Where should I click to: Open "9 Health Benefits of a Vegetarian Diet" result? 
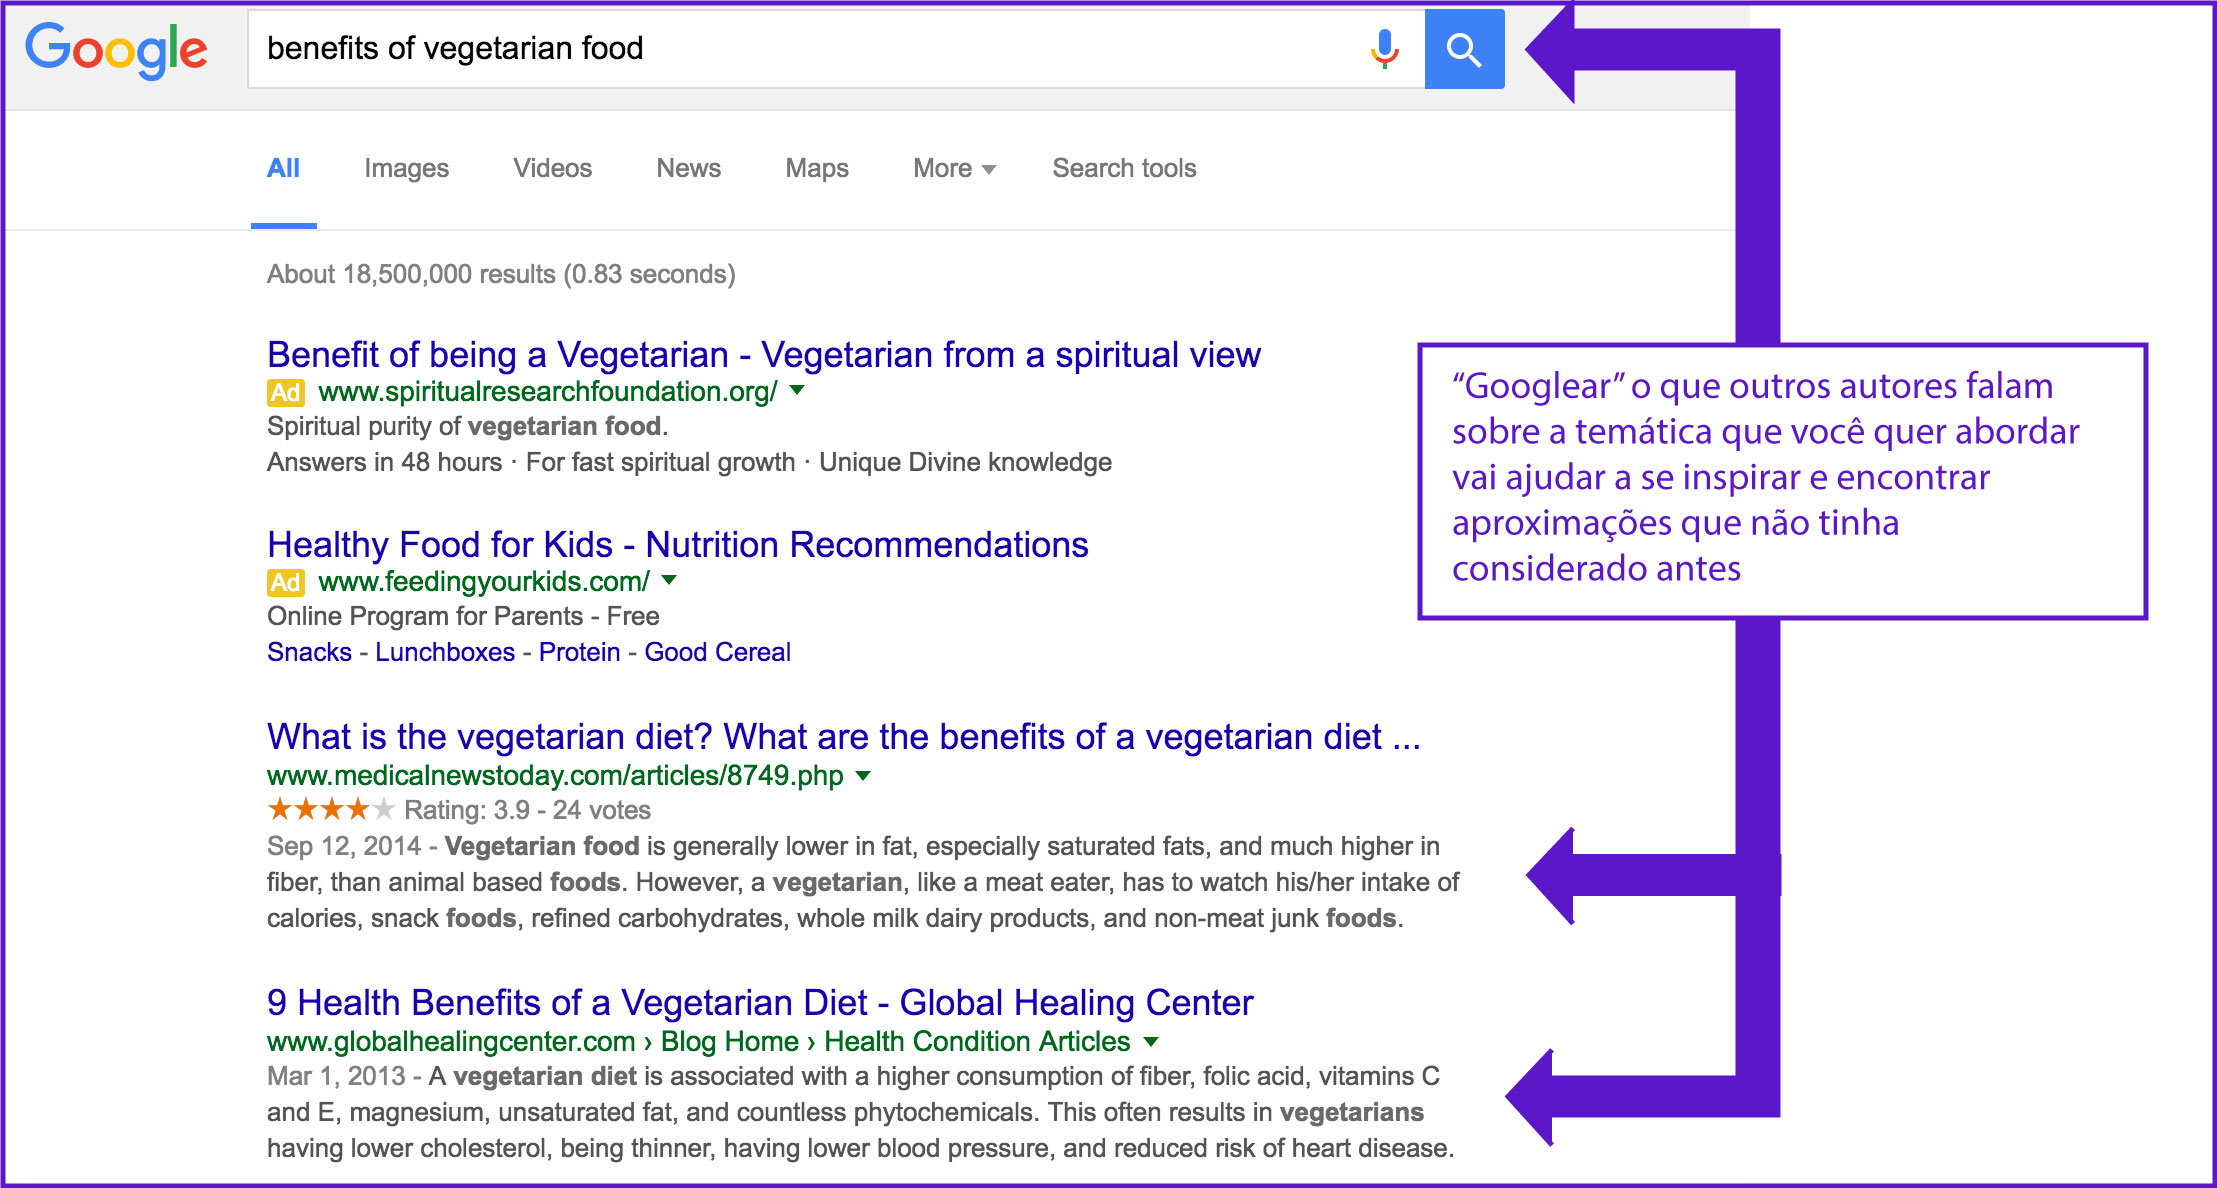tap(759, 1002)
